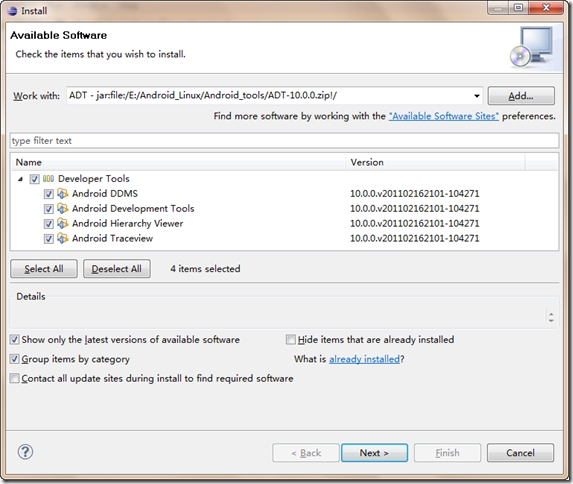
Task: Uncheck the Android Hierarchy Viewer checkbox
Action: click(49, 224)
